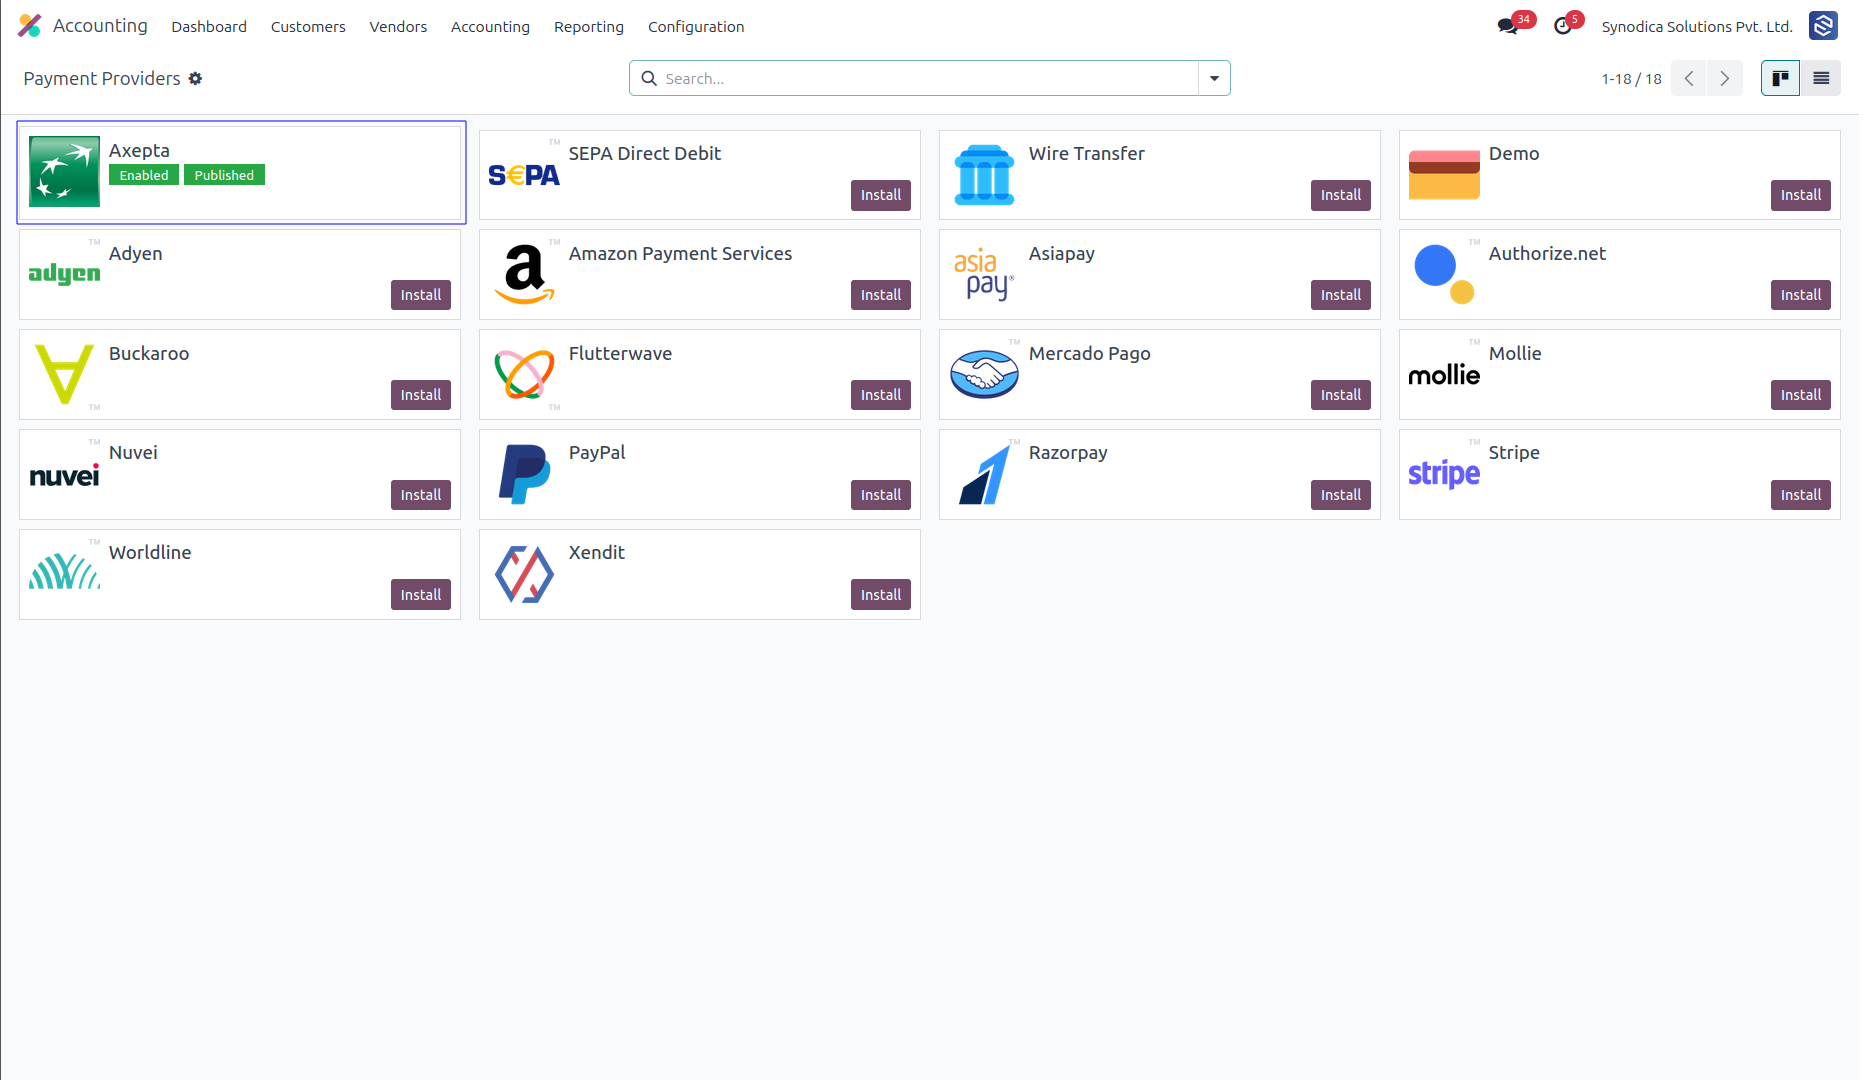1869x1080 pixels.
Task: Switch to list view
Action: click(1821, 78)
